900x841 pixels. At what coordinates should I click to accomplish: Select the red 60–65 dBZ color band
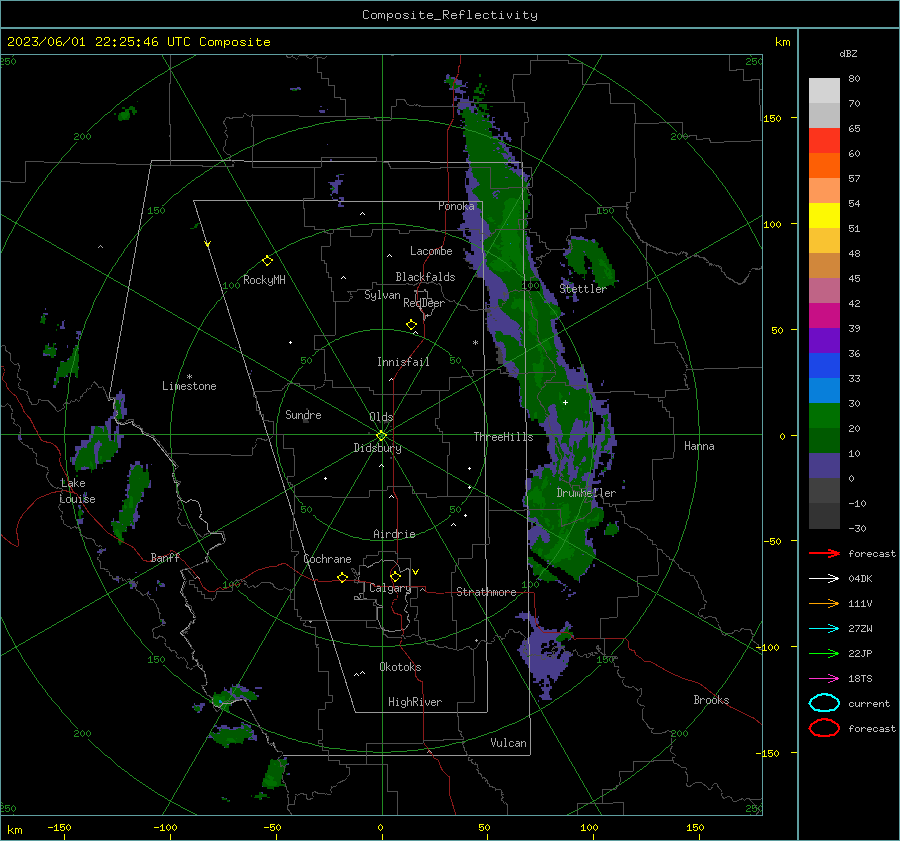[824, 141]
